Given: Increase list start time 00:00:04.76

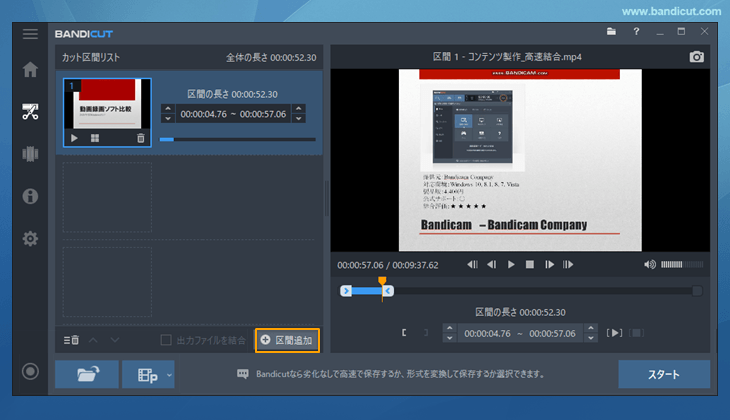Looking at the screenshot, I should click(x=168, y=108).
